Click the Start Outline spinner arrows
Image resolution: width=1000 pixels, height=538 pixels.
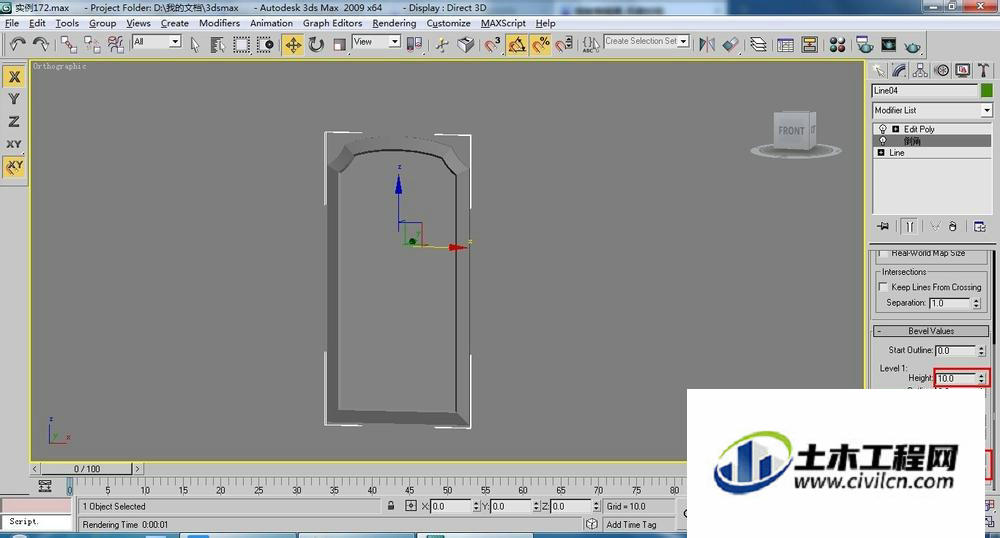[982, 351]
